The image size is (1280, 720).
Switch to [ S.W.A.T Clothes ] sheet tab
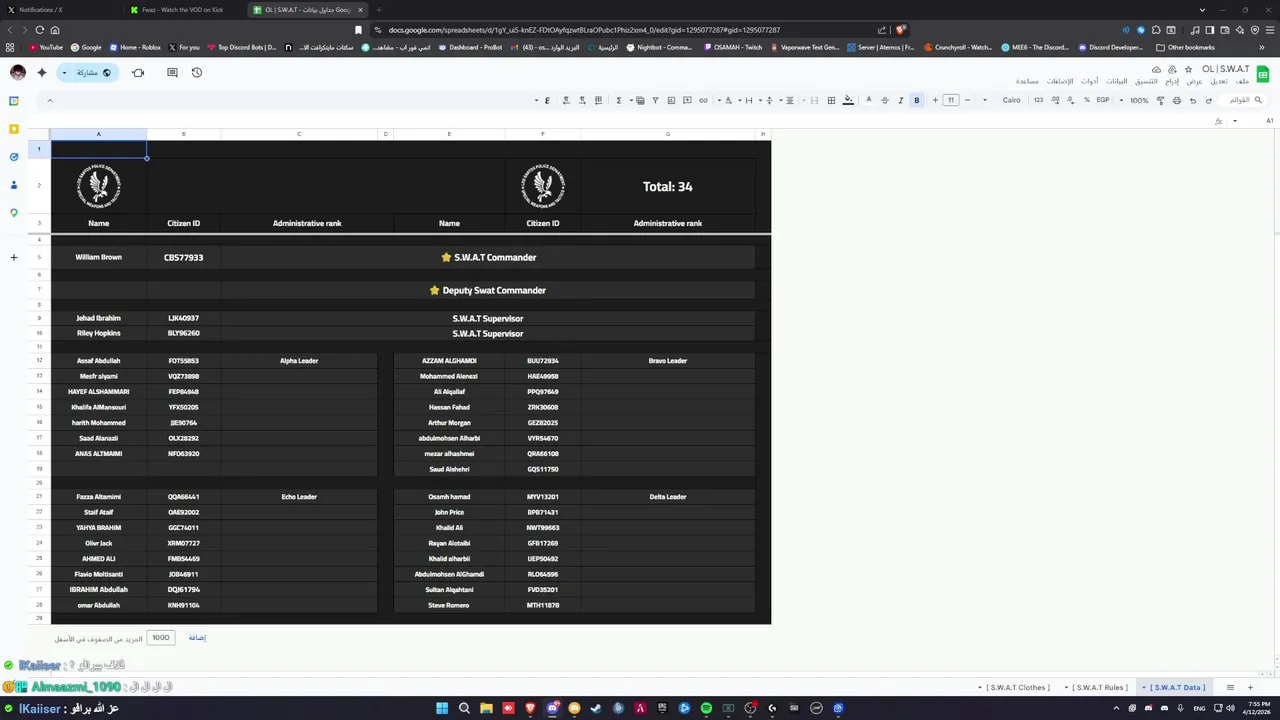[x=1015, y=687]
